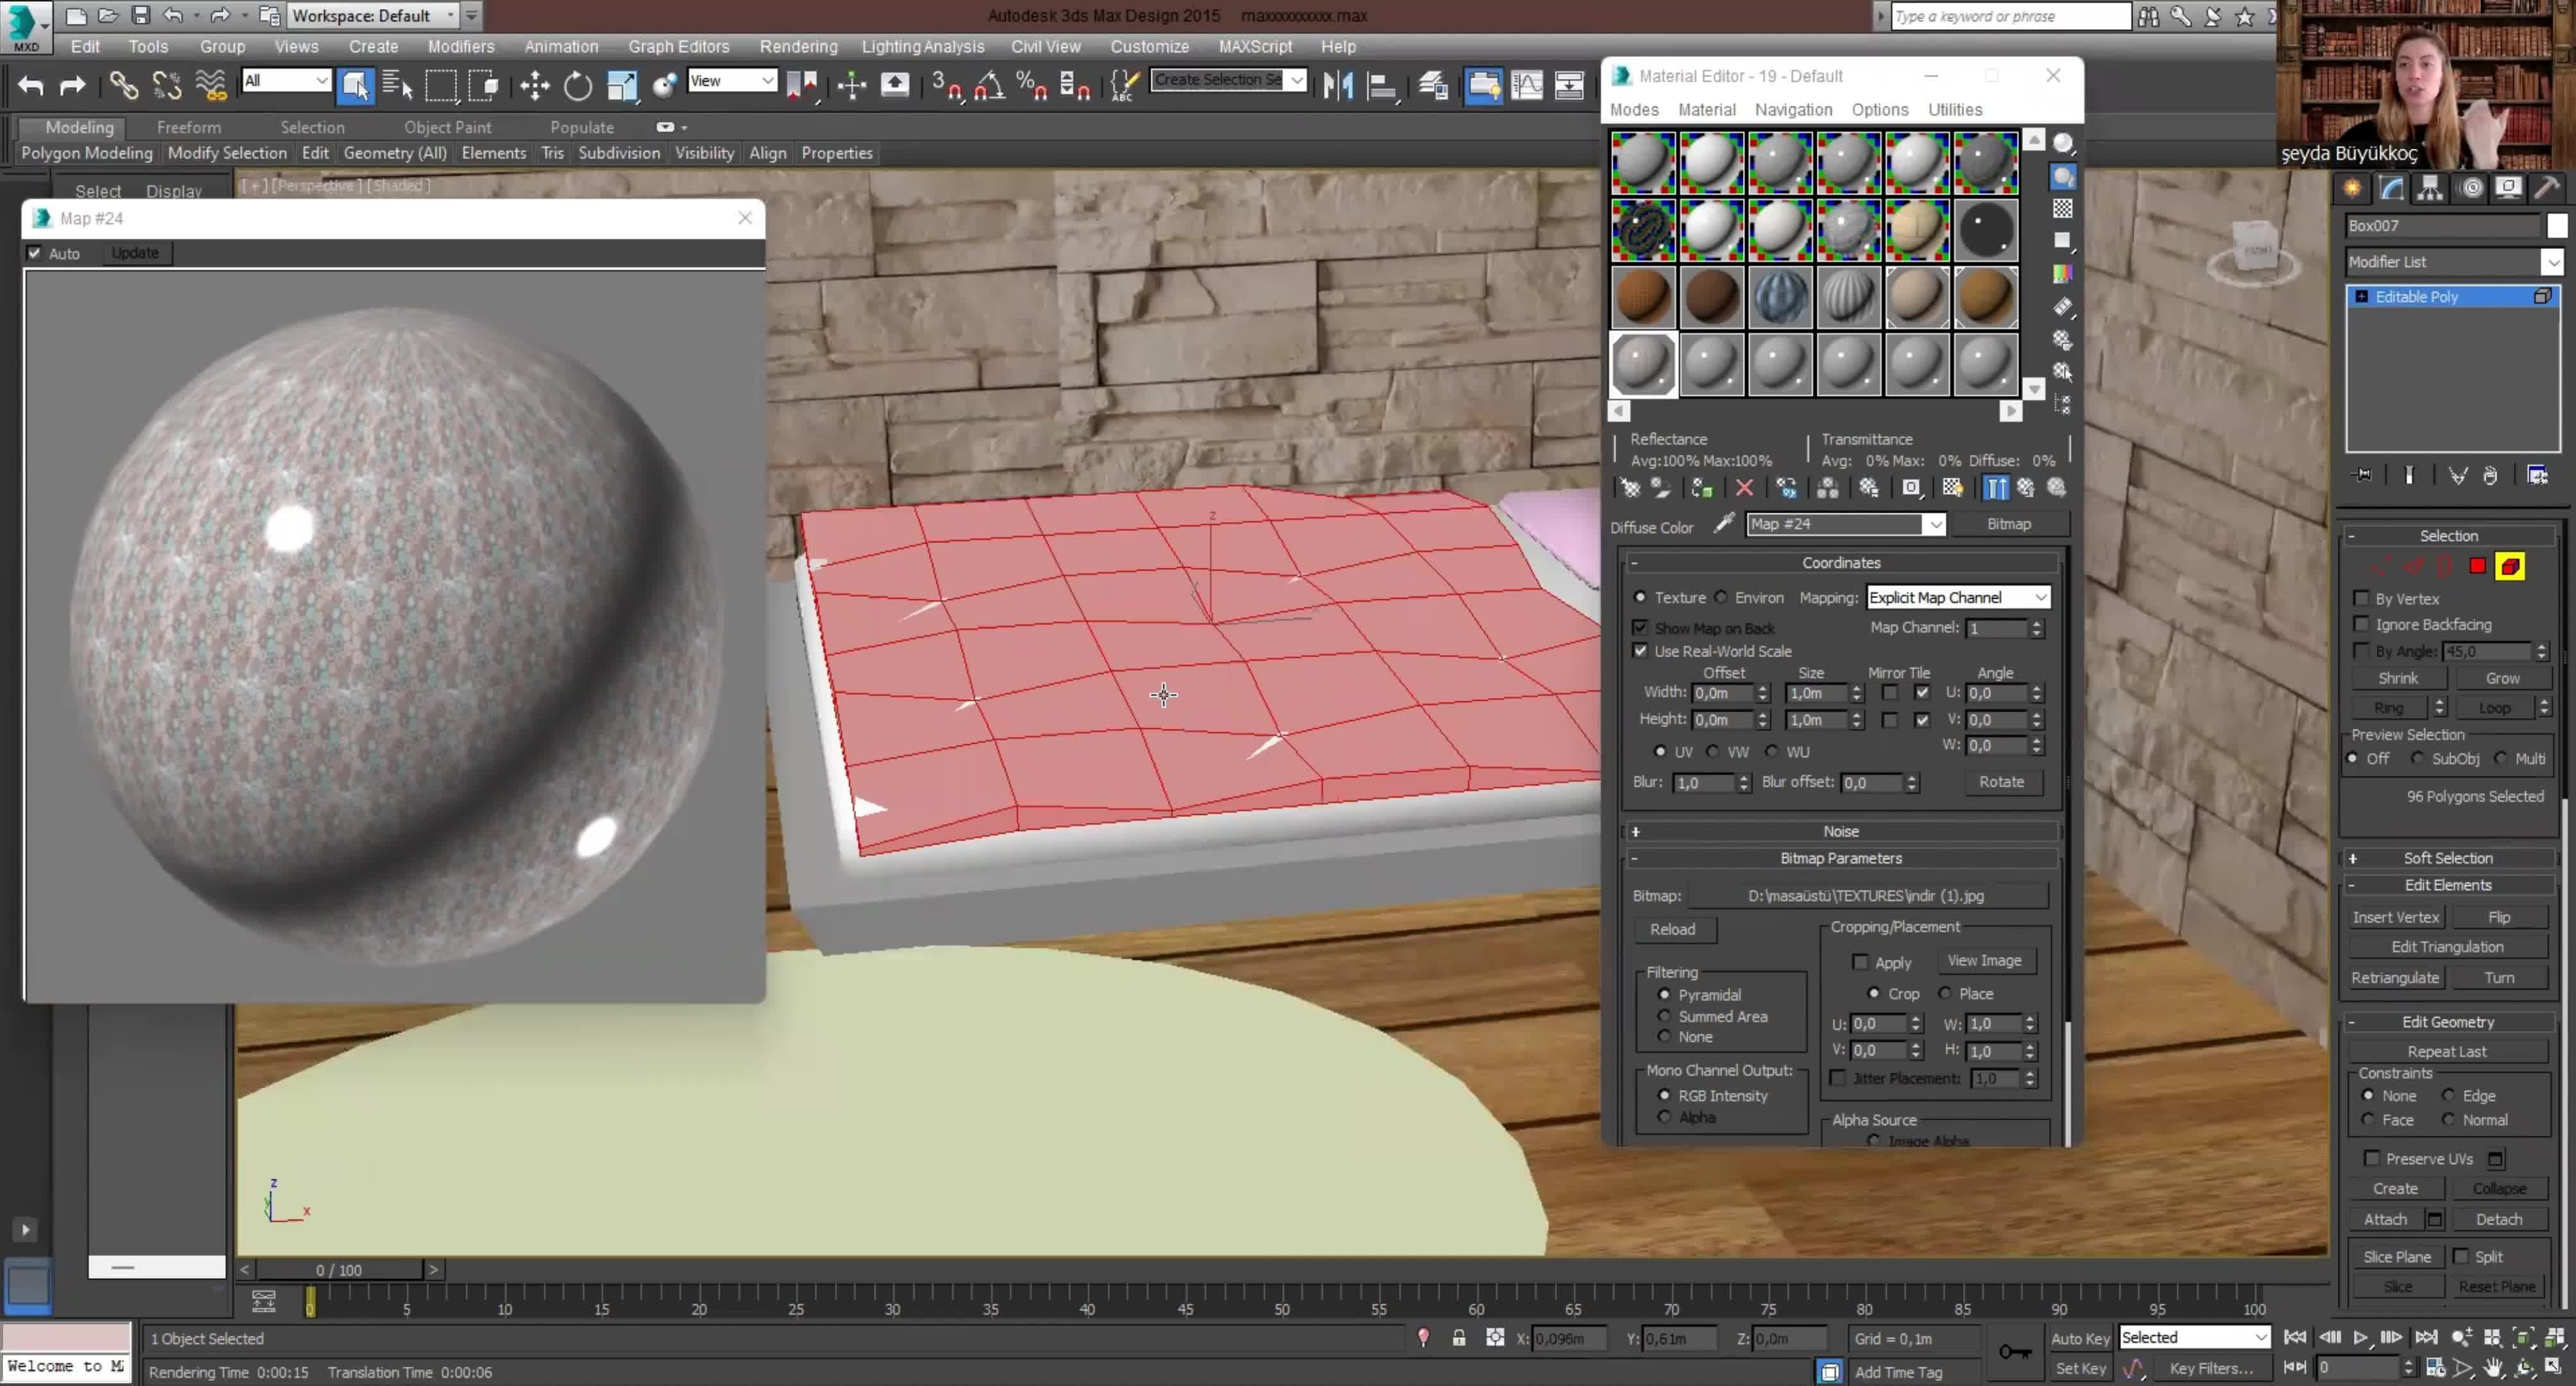Screen dimensions: 2576x1386
Task: Open the Align tool in main toolbar
Action: [1381, 86]
